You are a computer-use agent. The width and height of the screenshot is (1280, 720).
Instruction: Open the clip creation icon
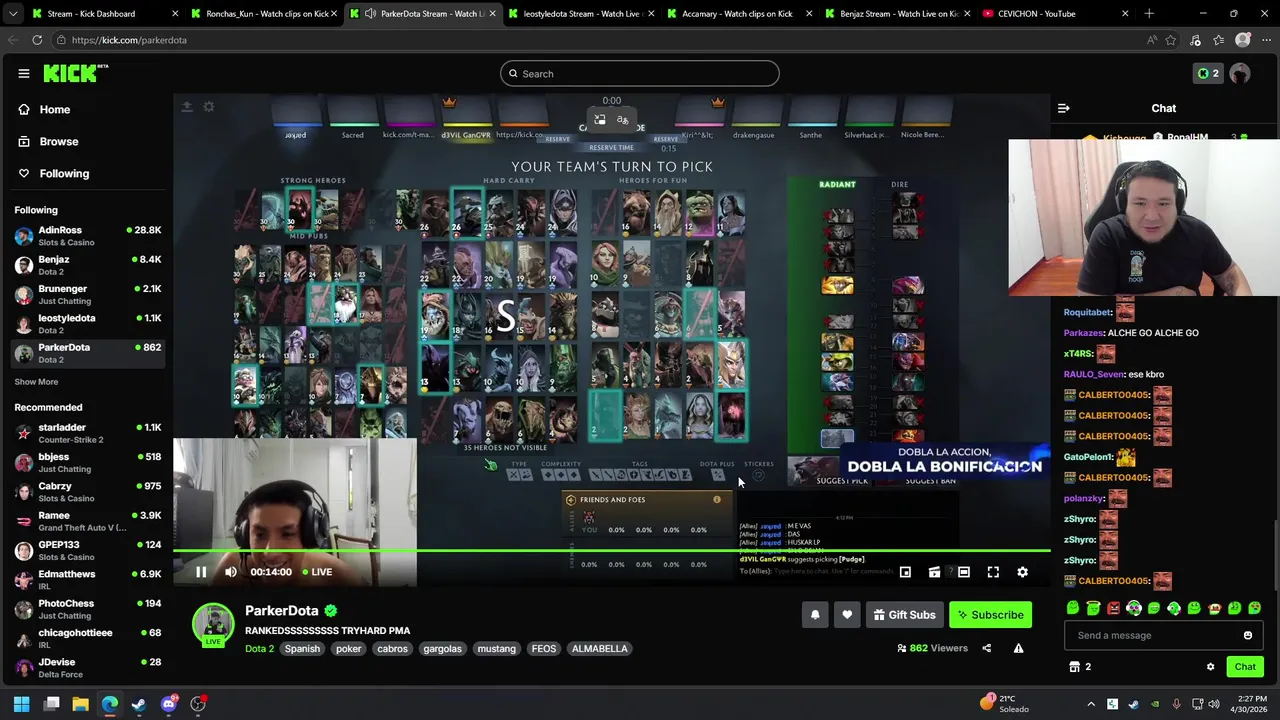[x=934, y=572]
